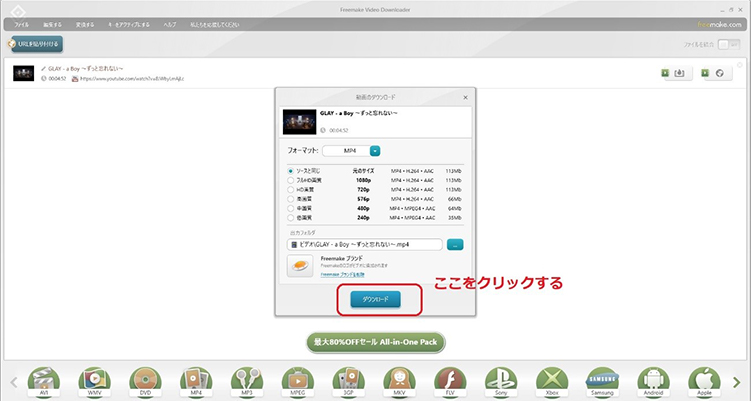
Task: Open the ヘルプ menu
Action: tap(170, 24)
